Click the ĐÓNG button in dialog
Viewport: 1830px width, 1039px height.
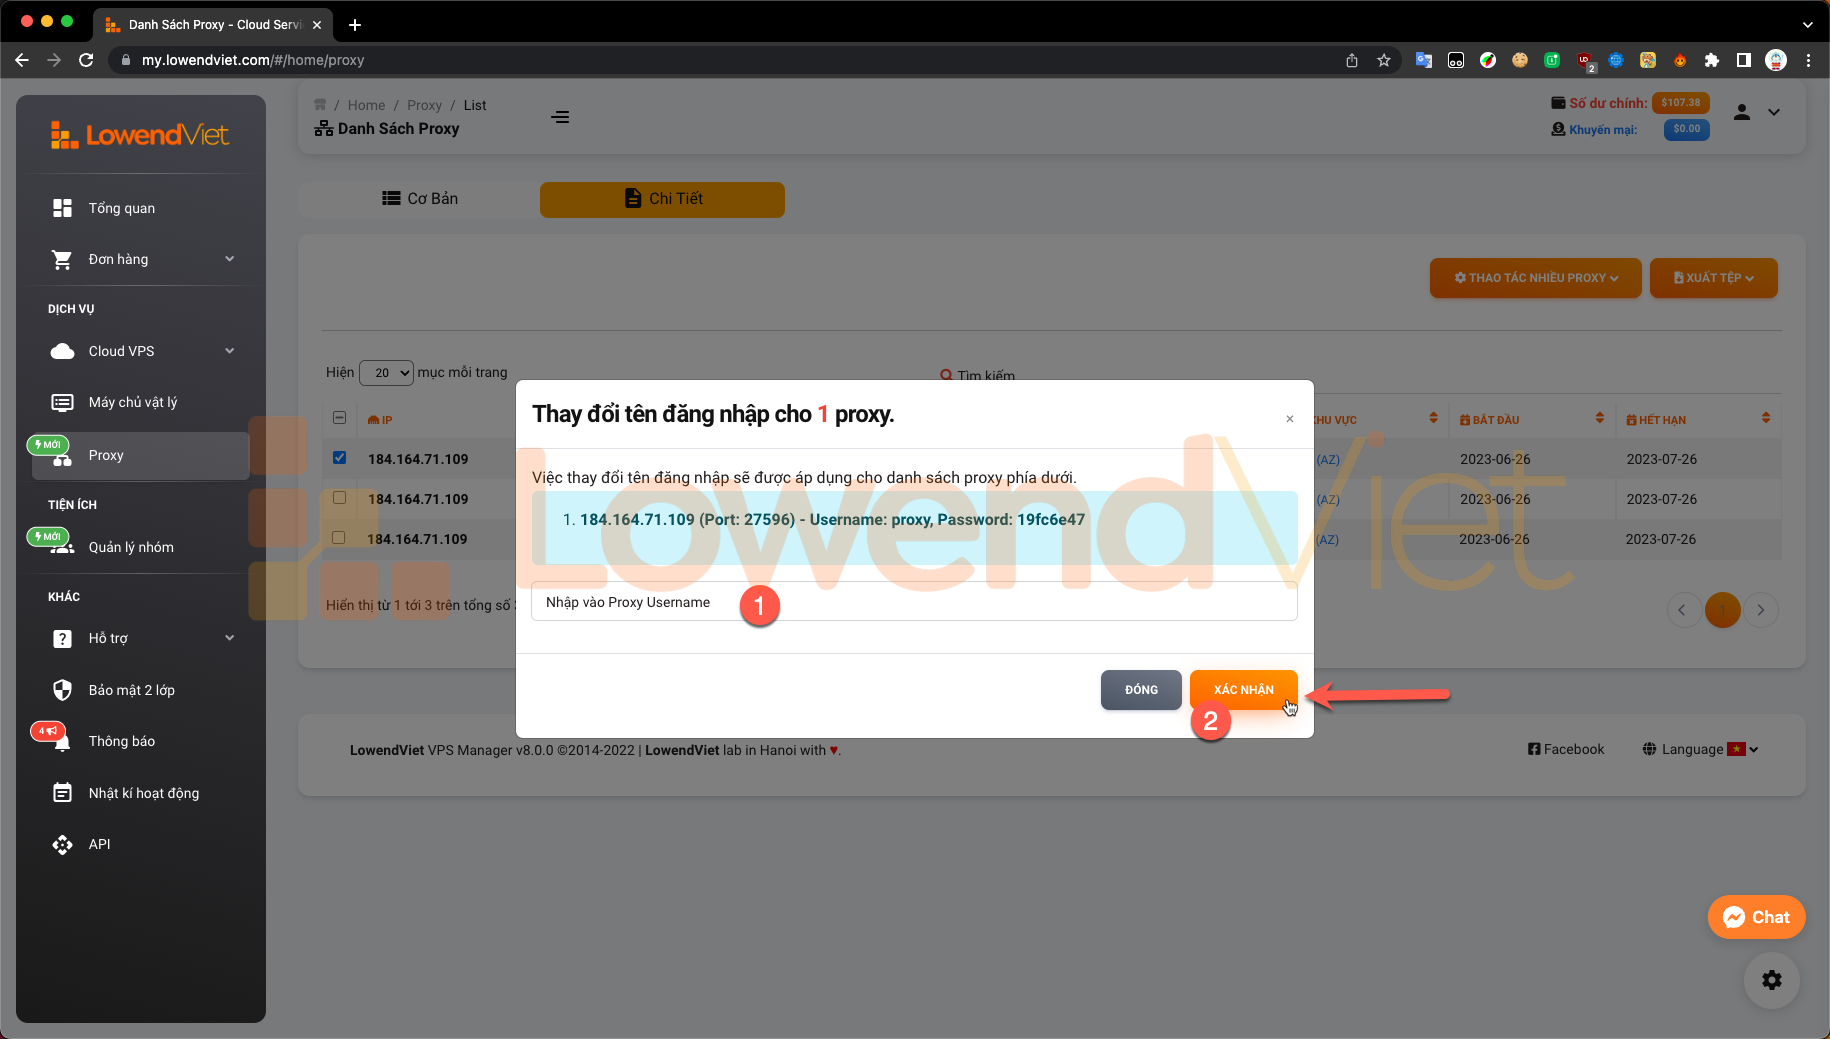click(1140, 690)
